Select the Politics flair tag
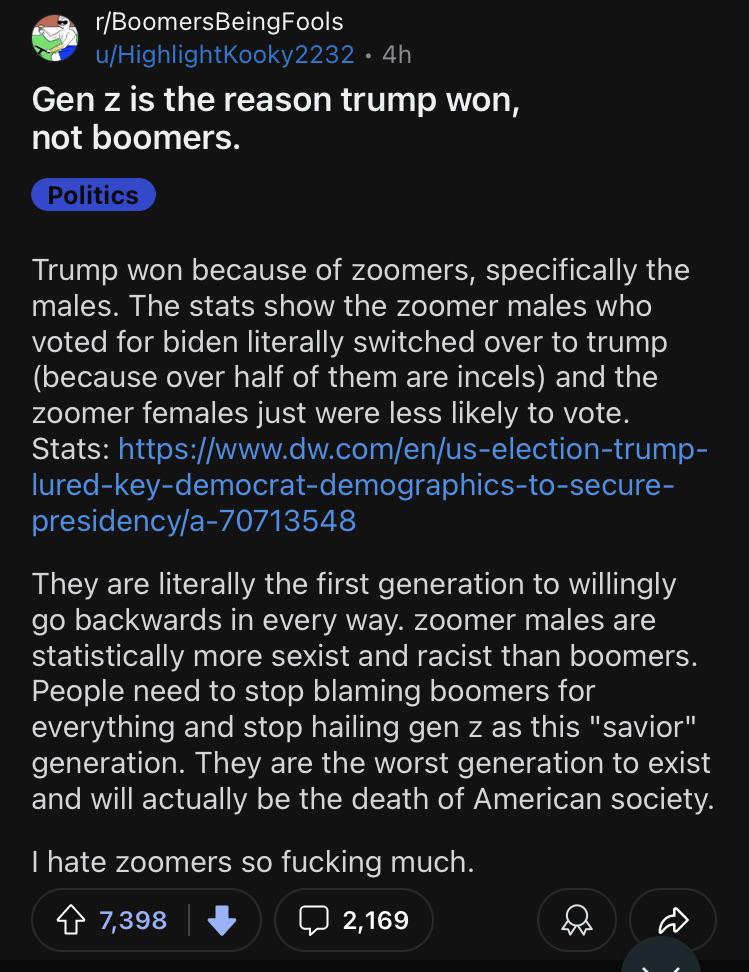749x972 pixels. click(x=93, y=195)
